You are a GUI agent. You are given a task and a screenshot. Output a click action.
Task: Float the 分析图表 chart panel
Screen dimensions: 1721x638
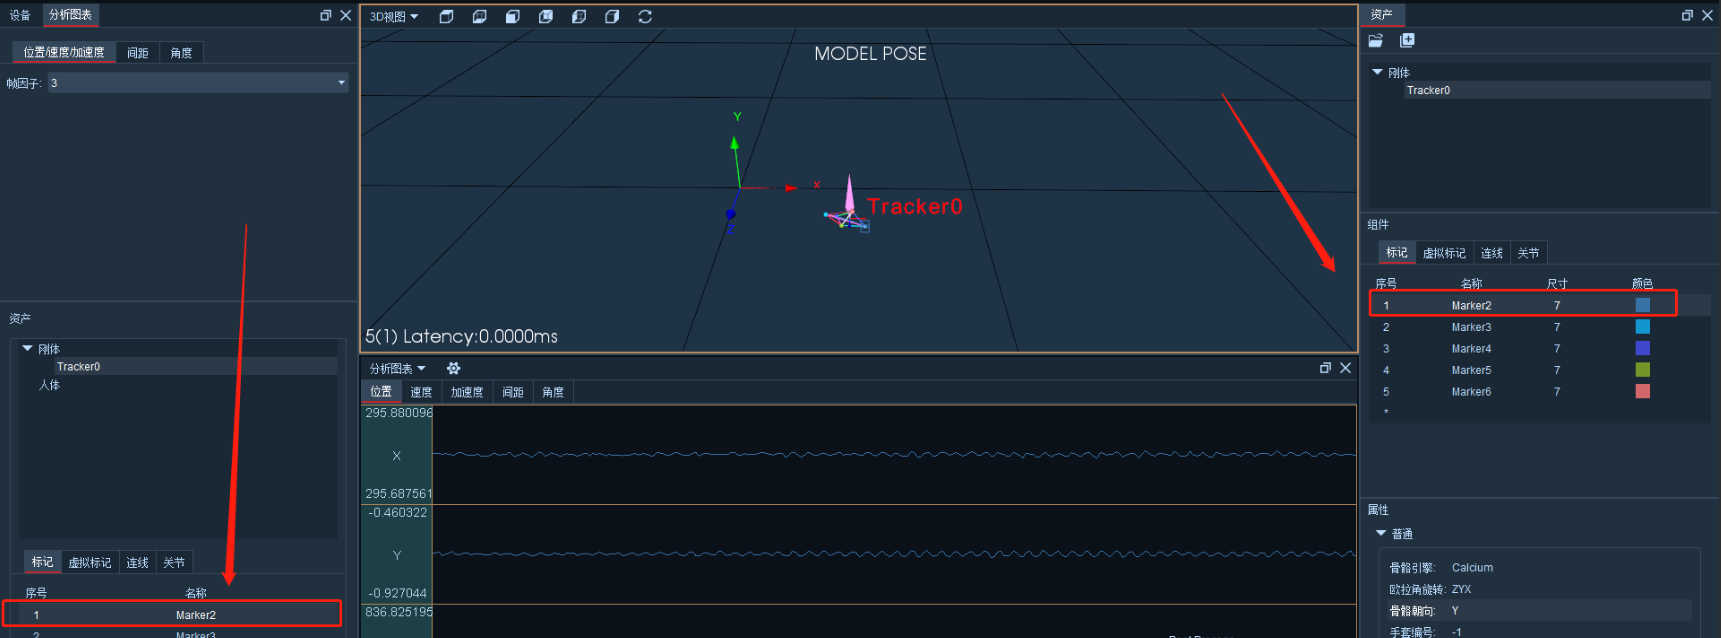point(1325,368)
